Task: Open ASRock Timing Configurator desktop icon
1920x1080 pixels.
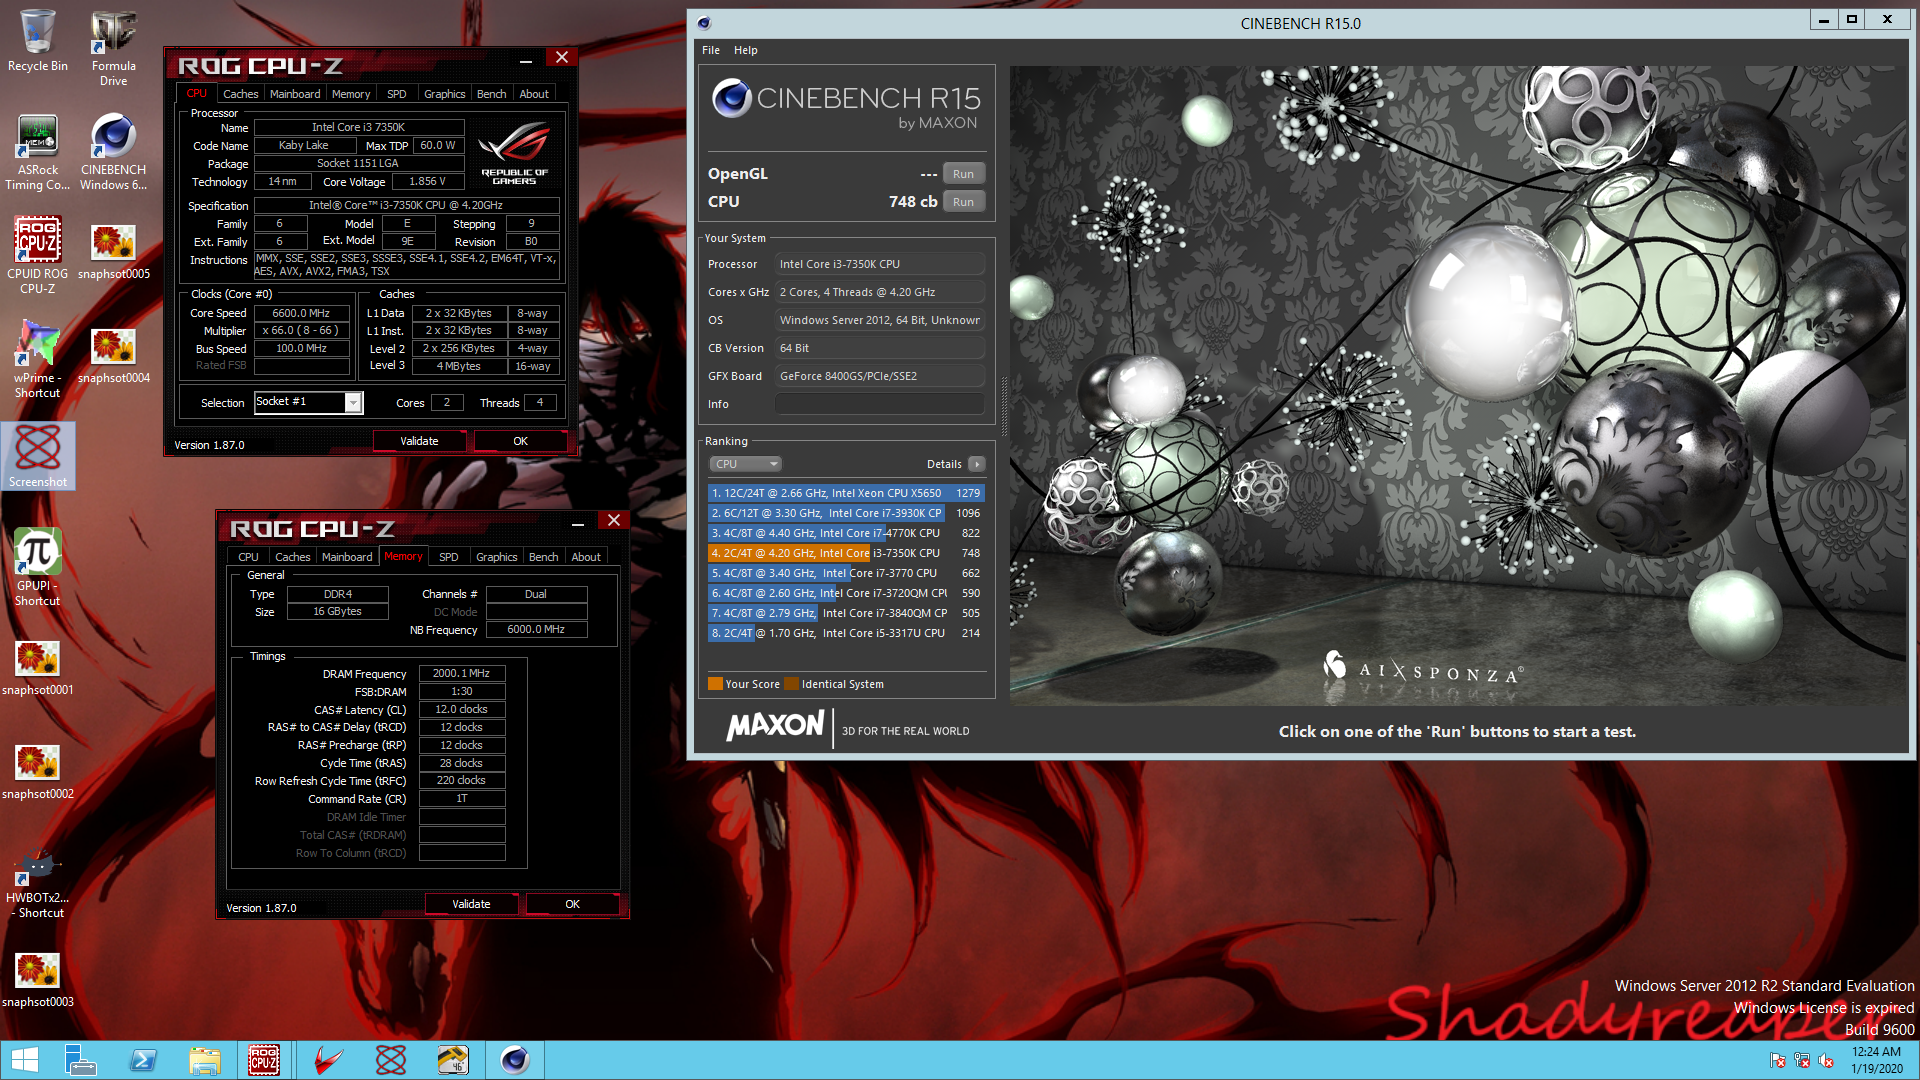Action: point(37,152)
